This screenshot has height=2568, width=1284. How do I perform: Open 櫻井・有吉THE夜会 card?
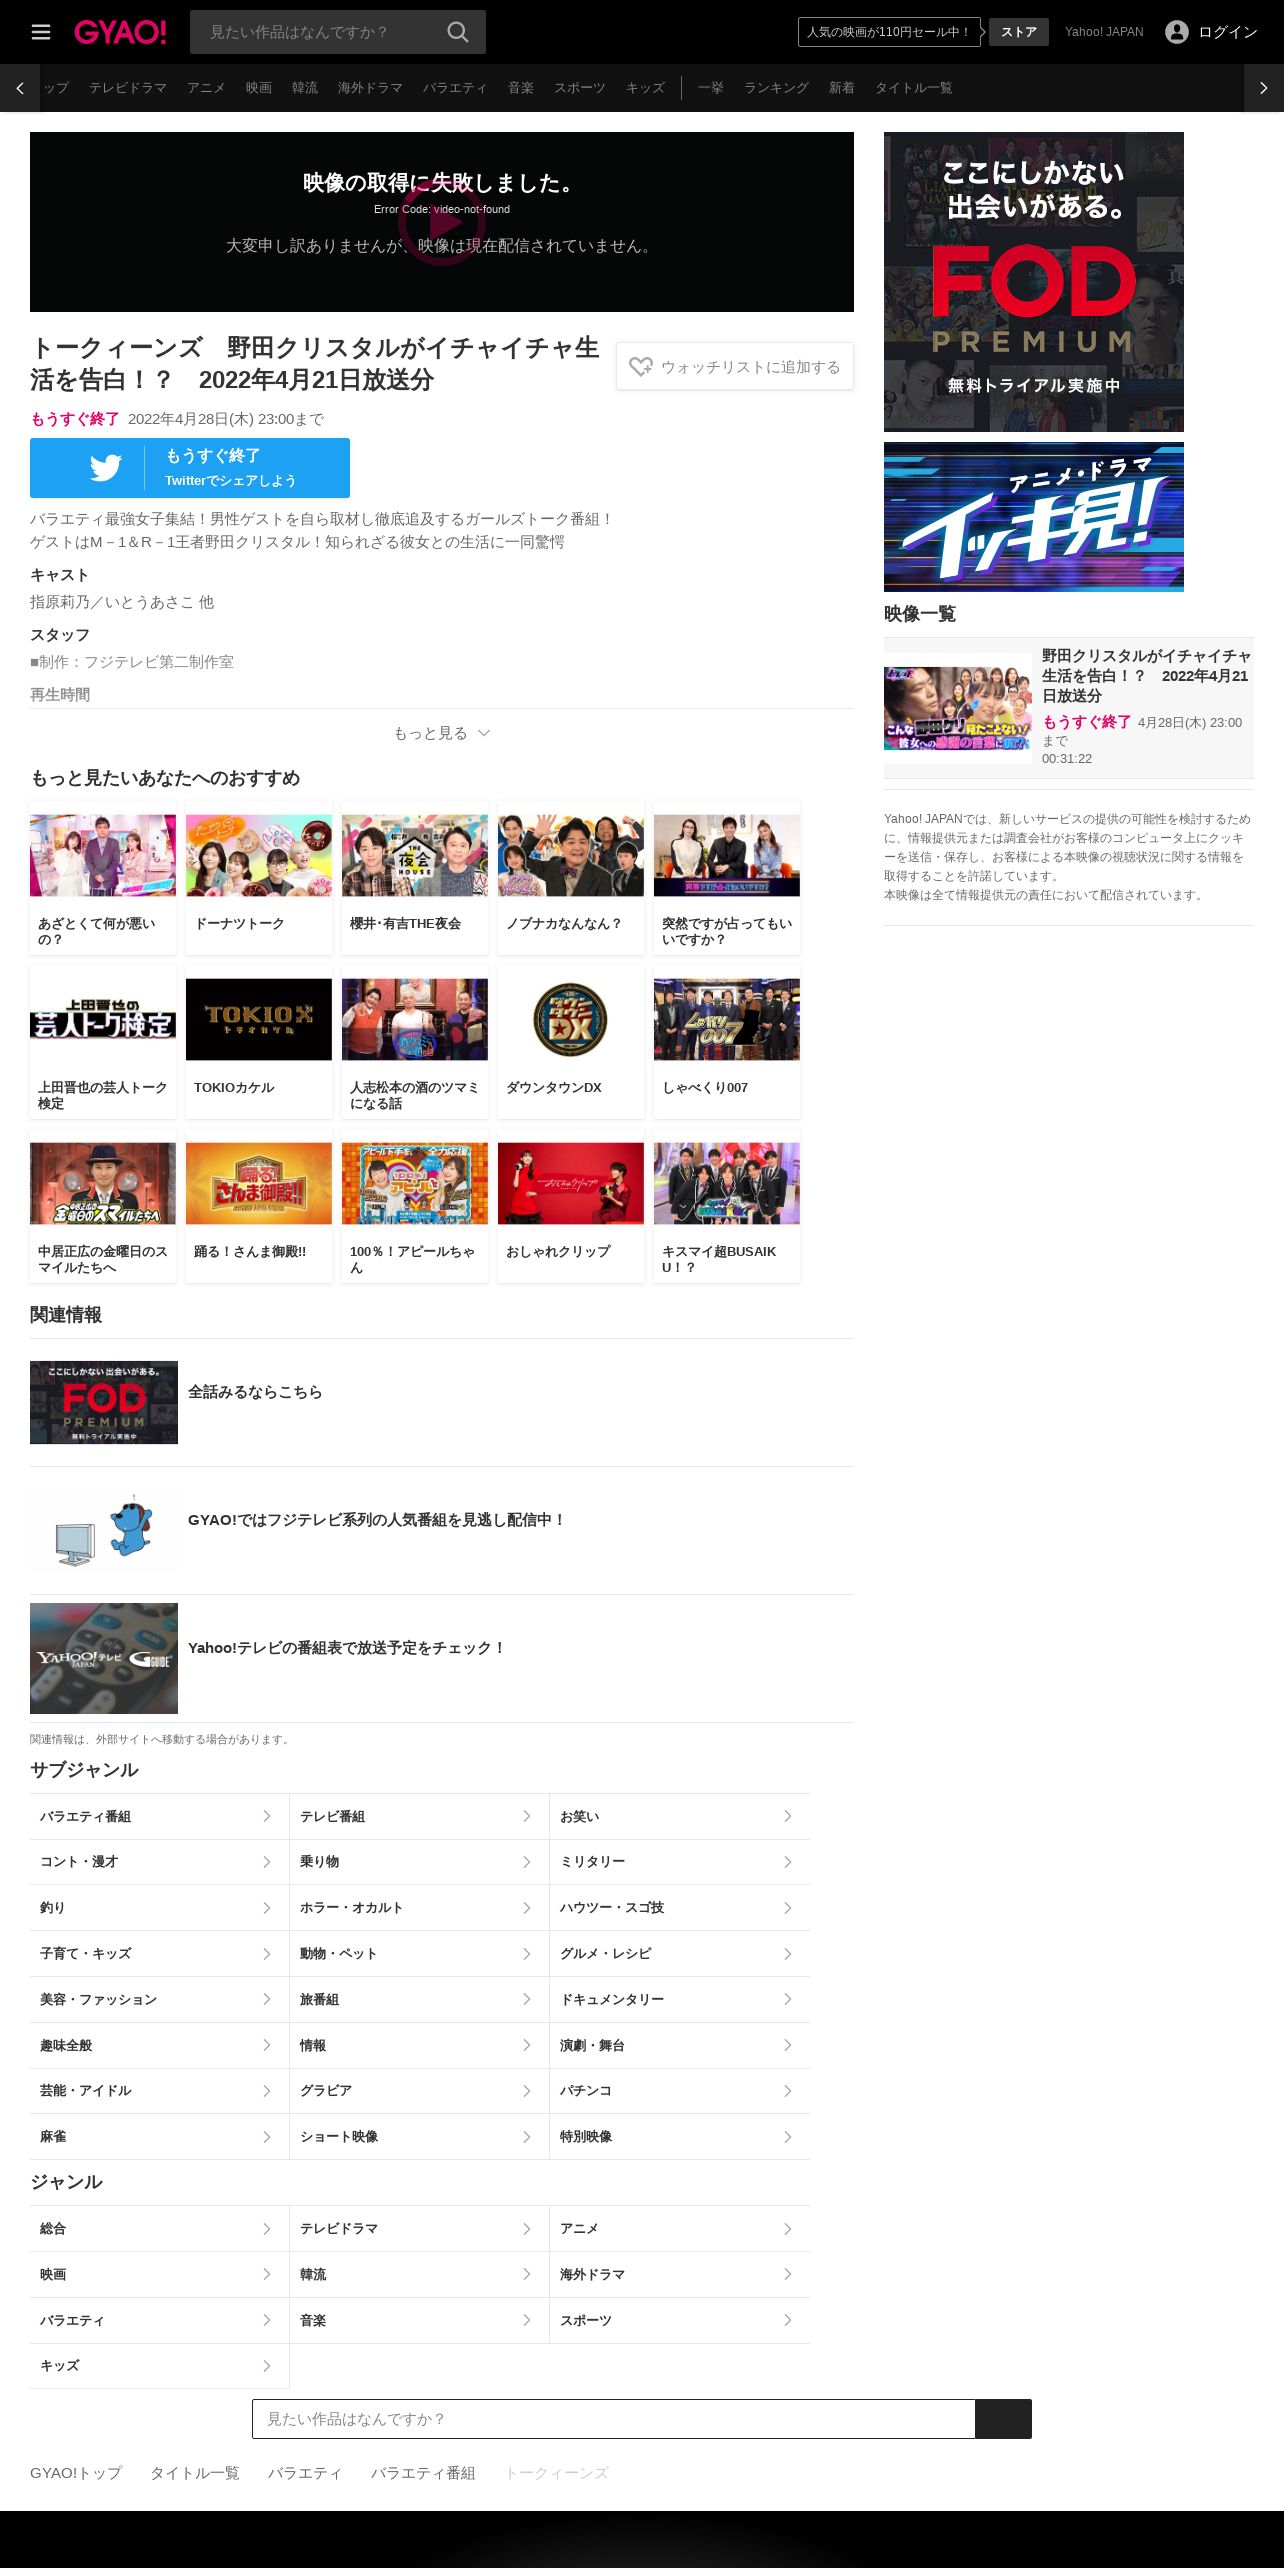pyautogui.click(x=415, y=878)
